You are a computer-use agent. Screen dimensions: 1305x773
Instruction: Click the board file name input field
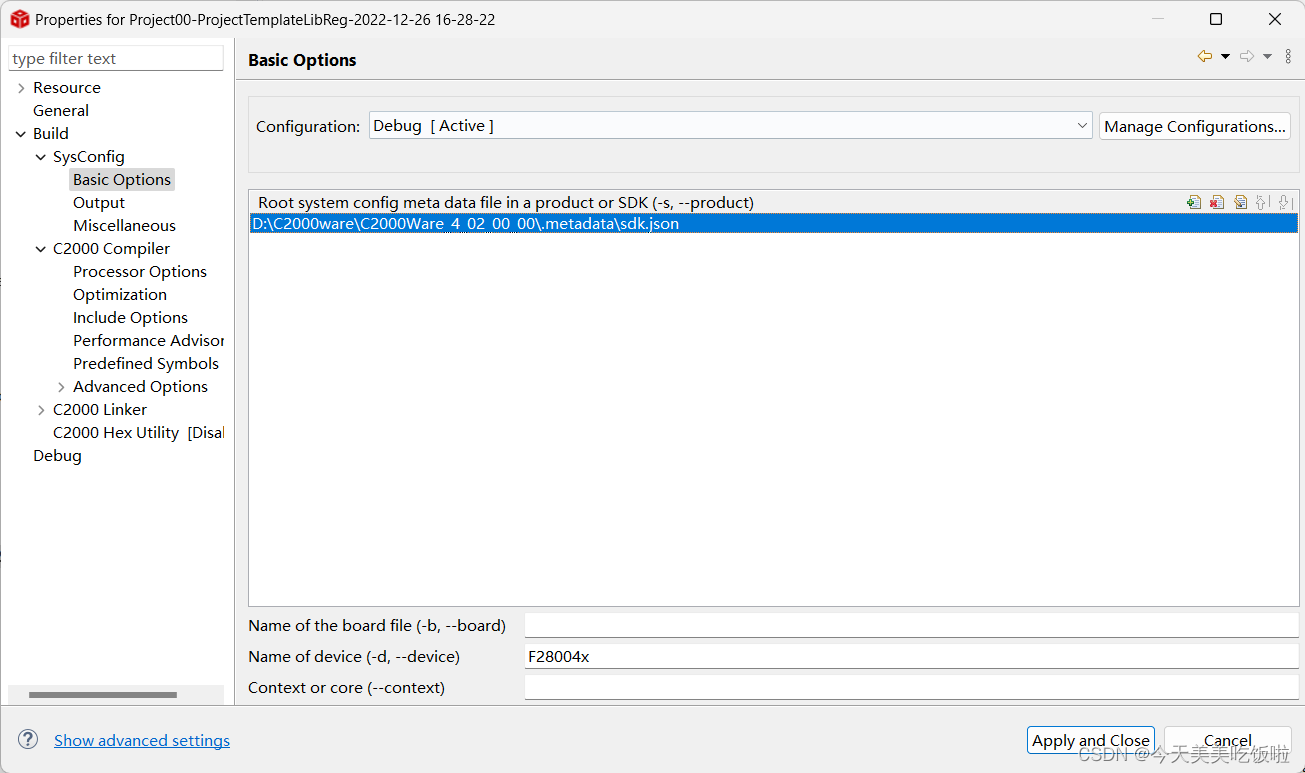(911, 626)
